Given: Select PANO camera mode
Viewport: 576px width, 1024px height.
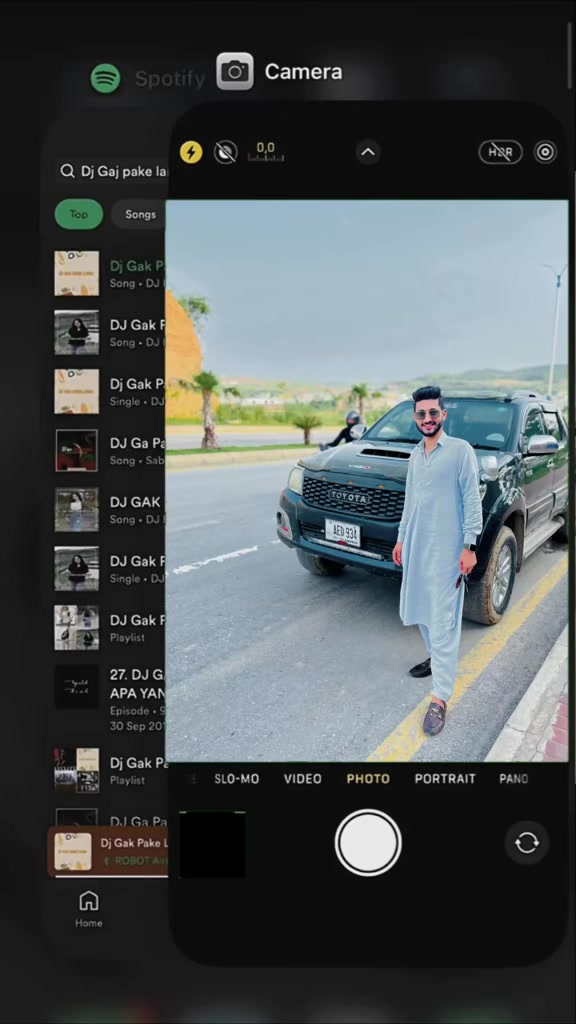Looking at the screenshot, I should pos(513,779).
